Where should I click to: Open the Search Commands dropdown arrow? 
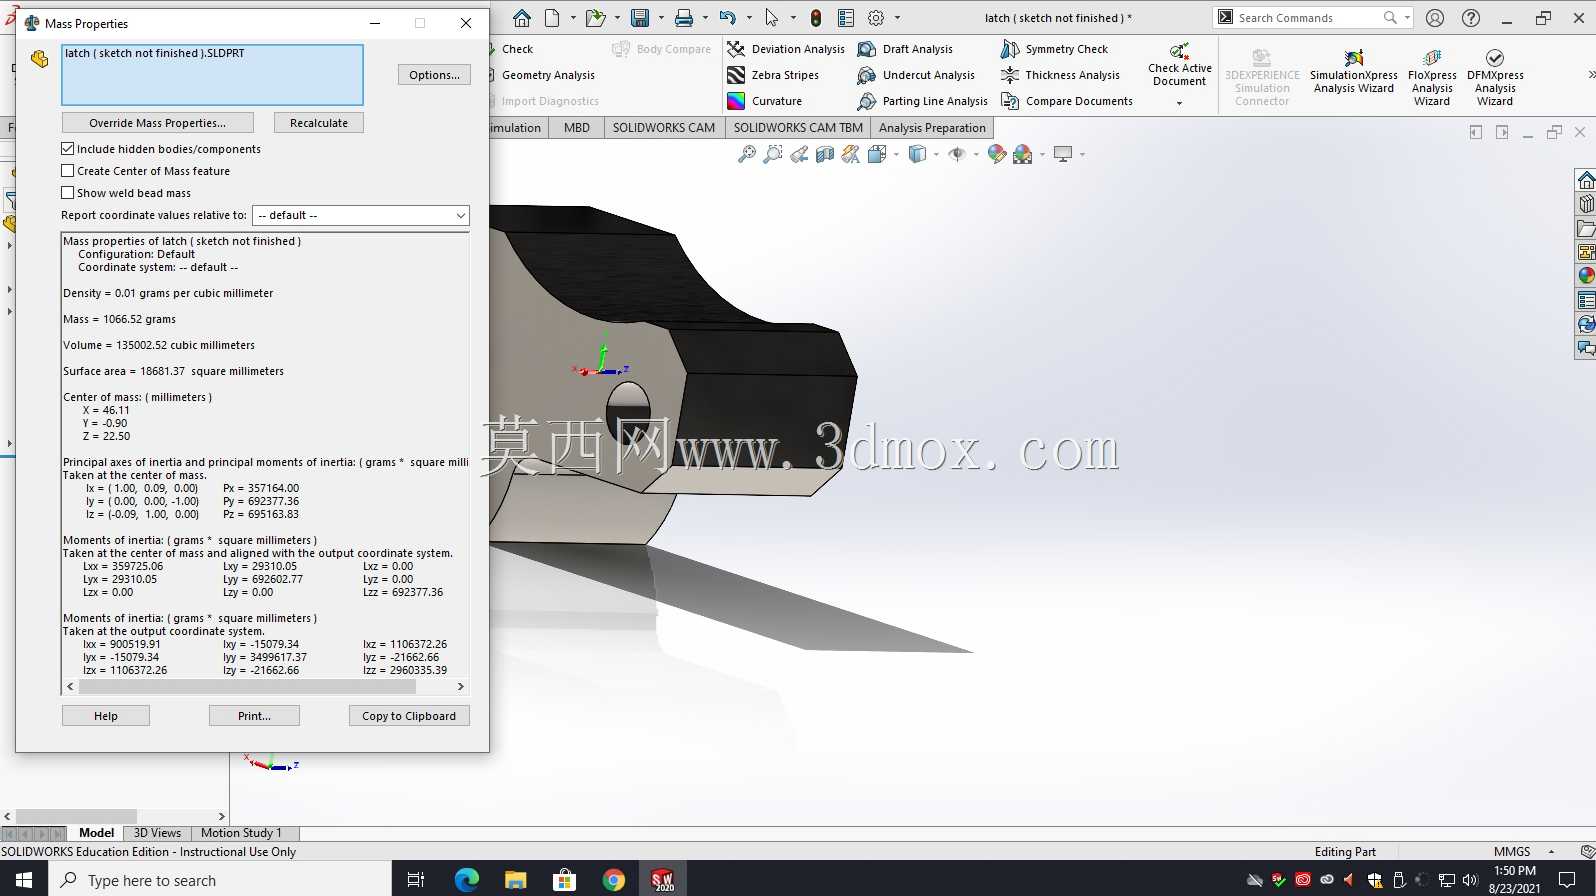click(1407, 18)
